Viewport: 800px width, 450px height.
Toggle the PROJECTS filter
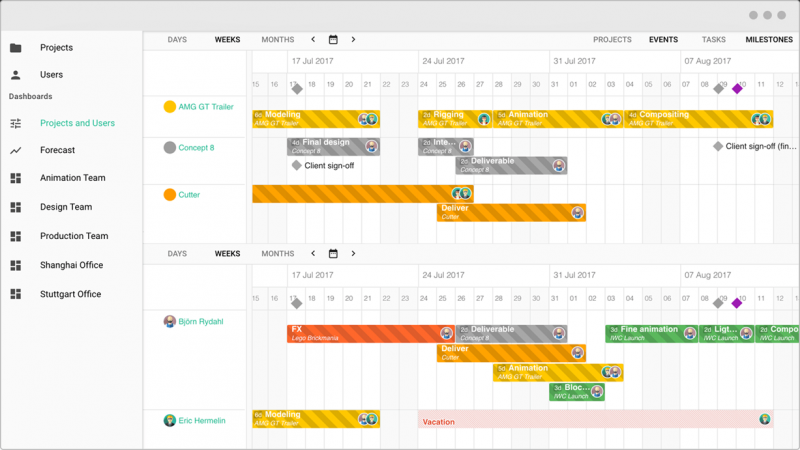pyautogui.click(x=612, y=39)
